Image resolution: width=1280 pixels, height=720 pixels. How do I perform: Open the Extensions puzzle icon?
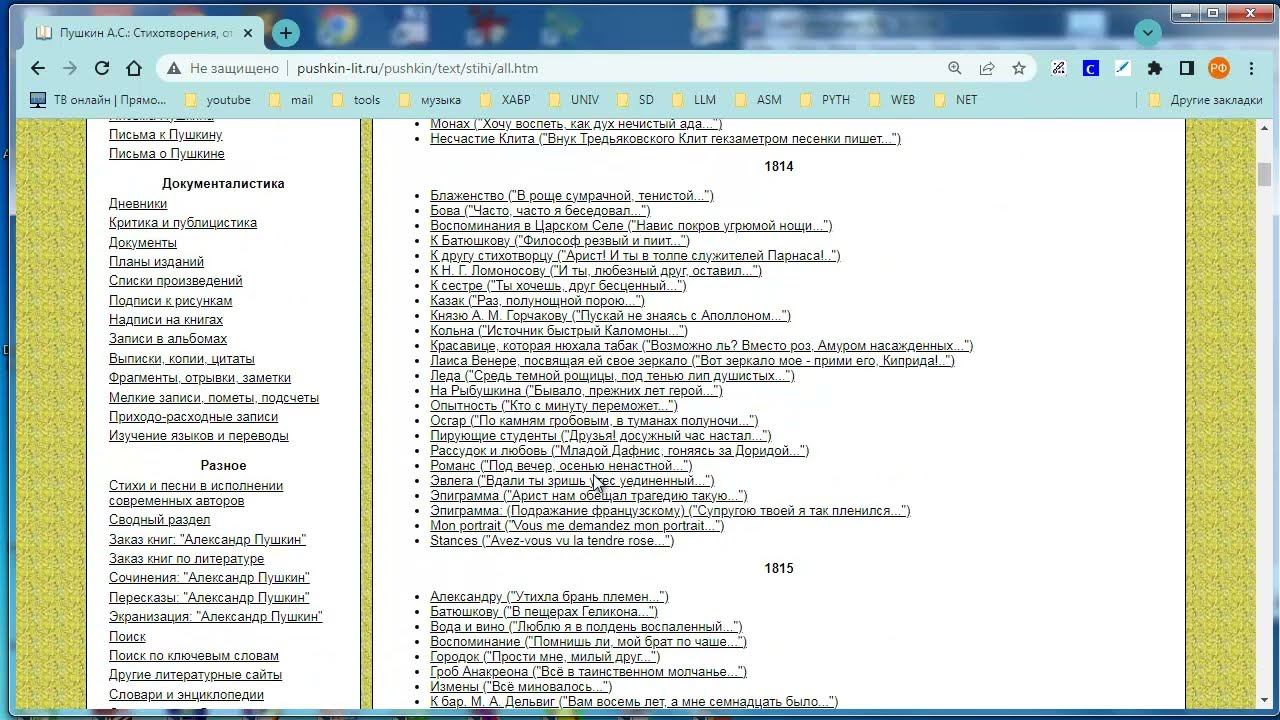(x=1155, y=68)
